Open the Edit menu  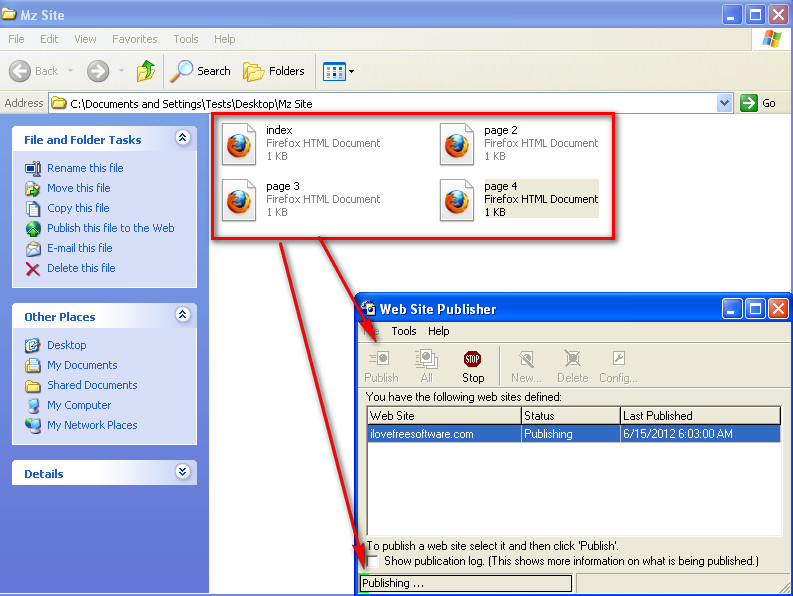[x=49, y=39]
